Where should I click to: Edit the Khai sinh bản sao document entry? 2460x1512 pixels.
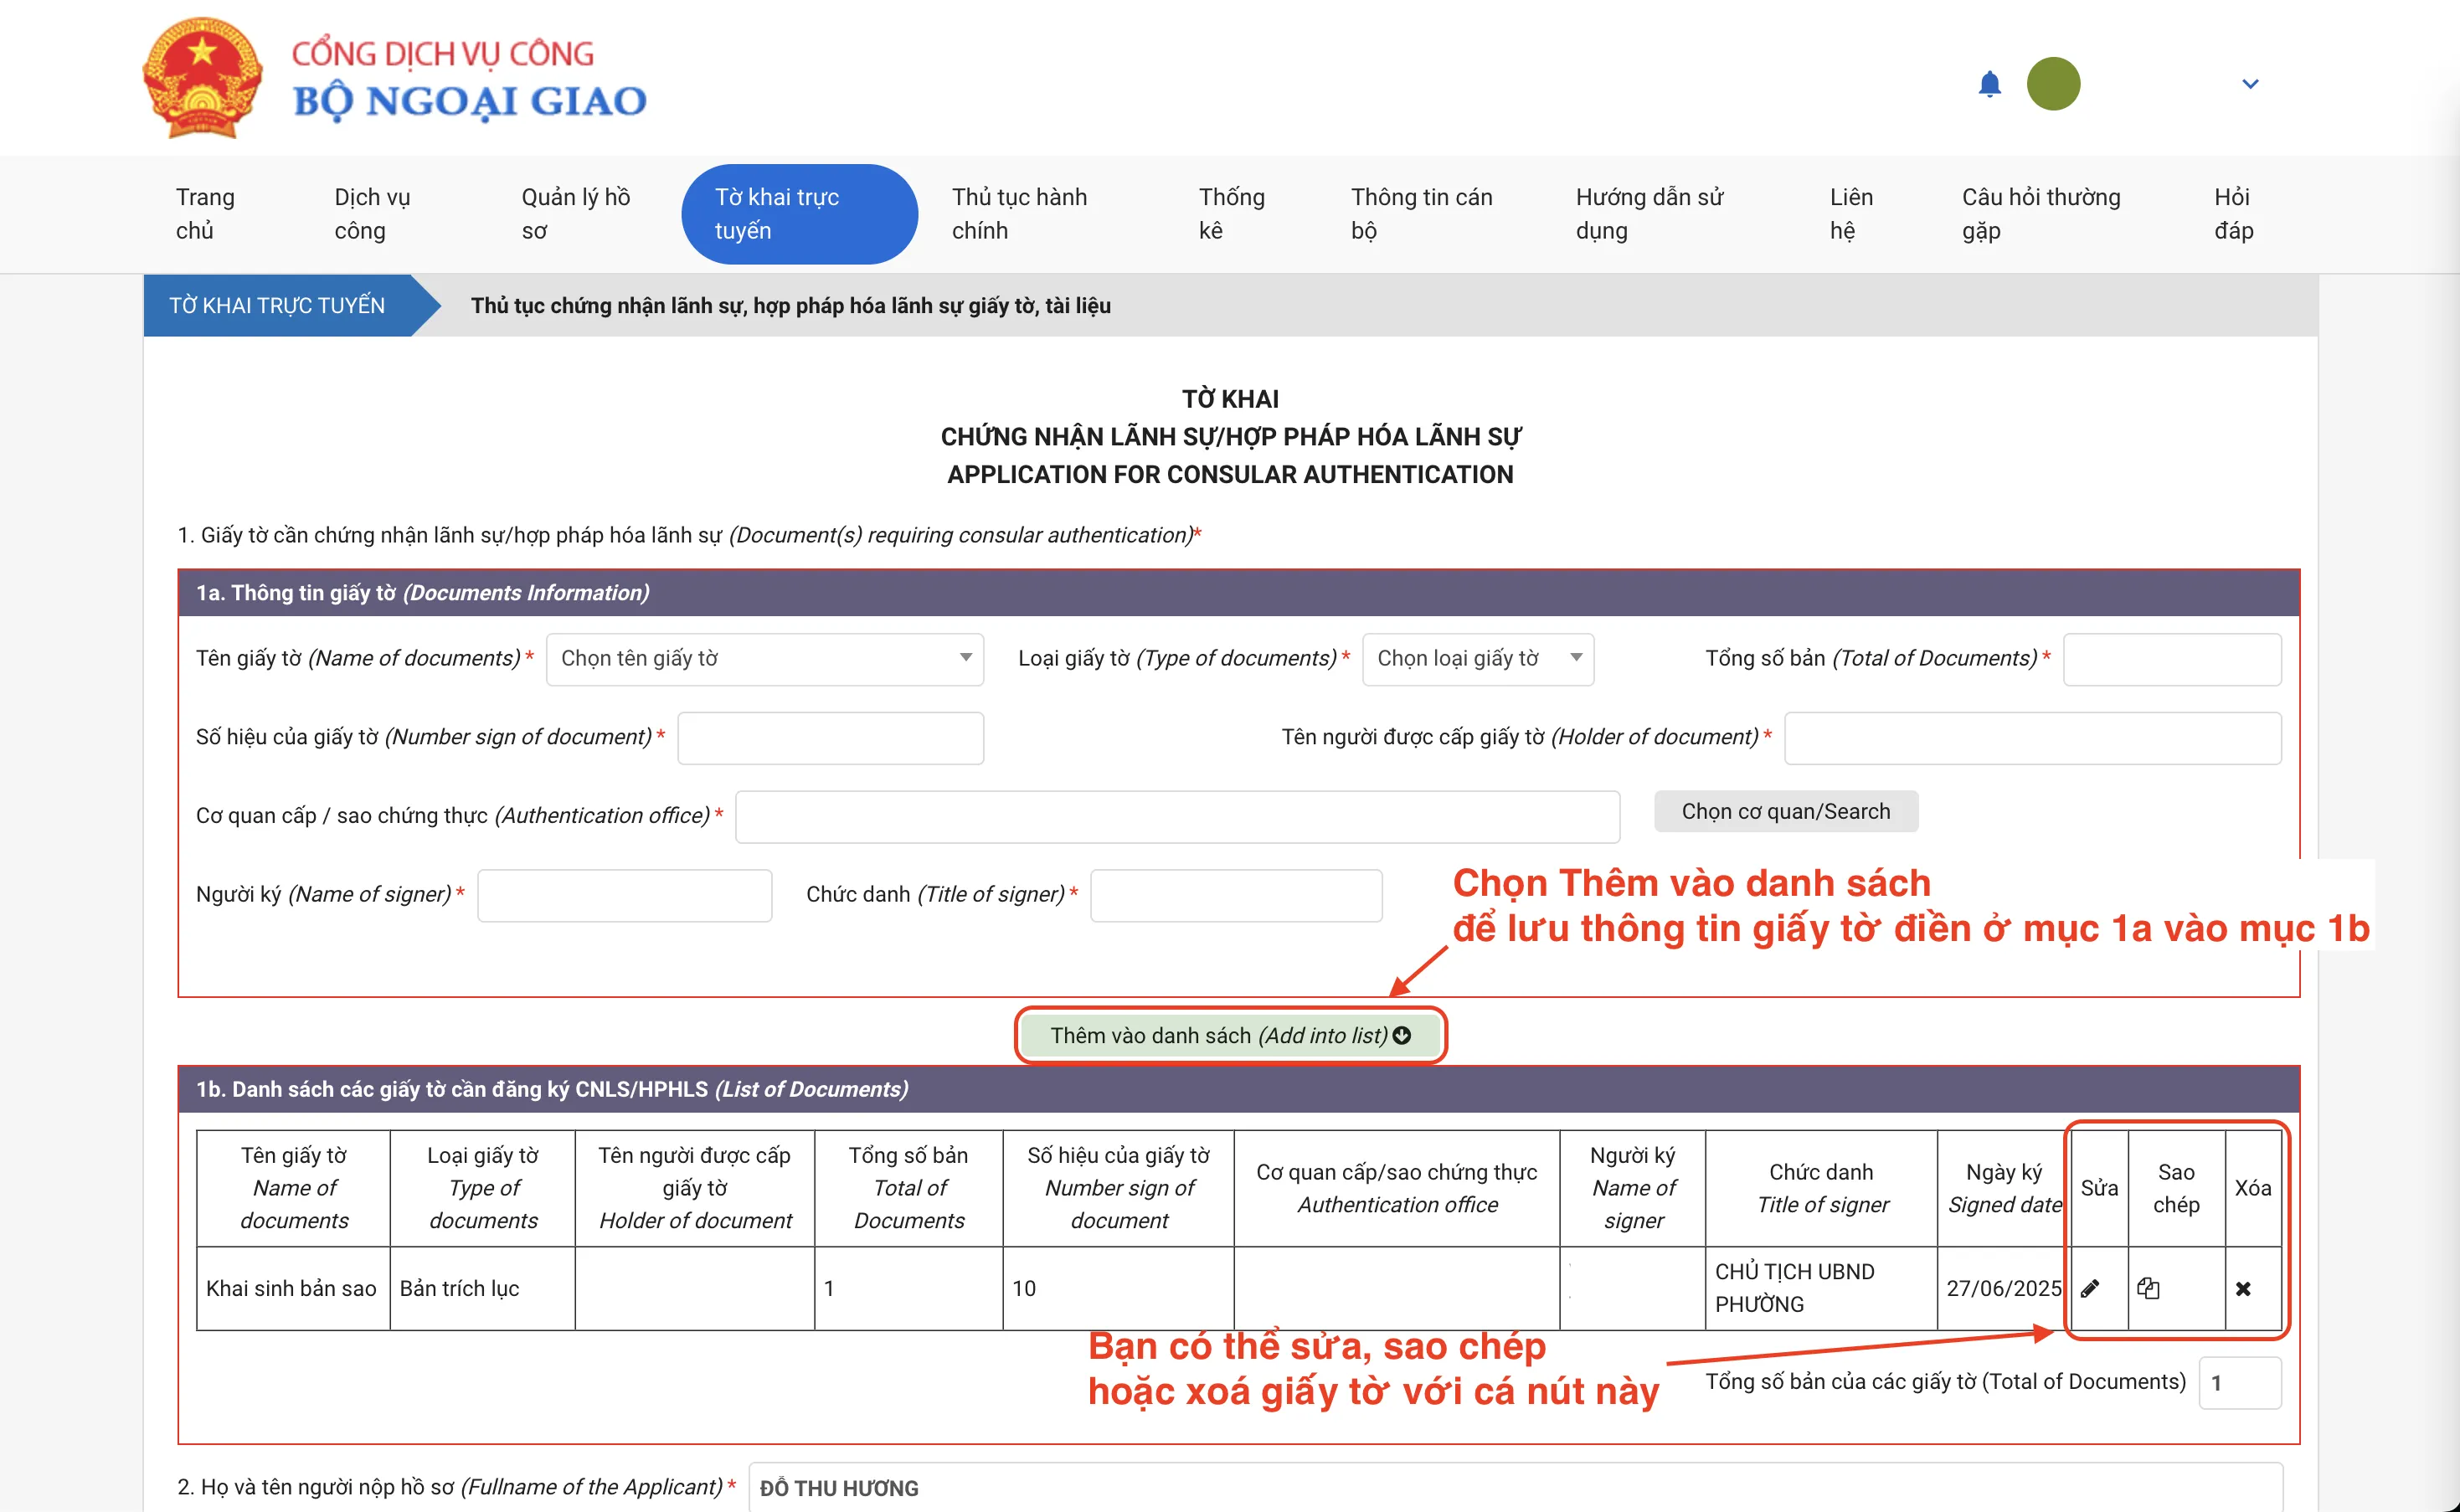[2092, 1288]
